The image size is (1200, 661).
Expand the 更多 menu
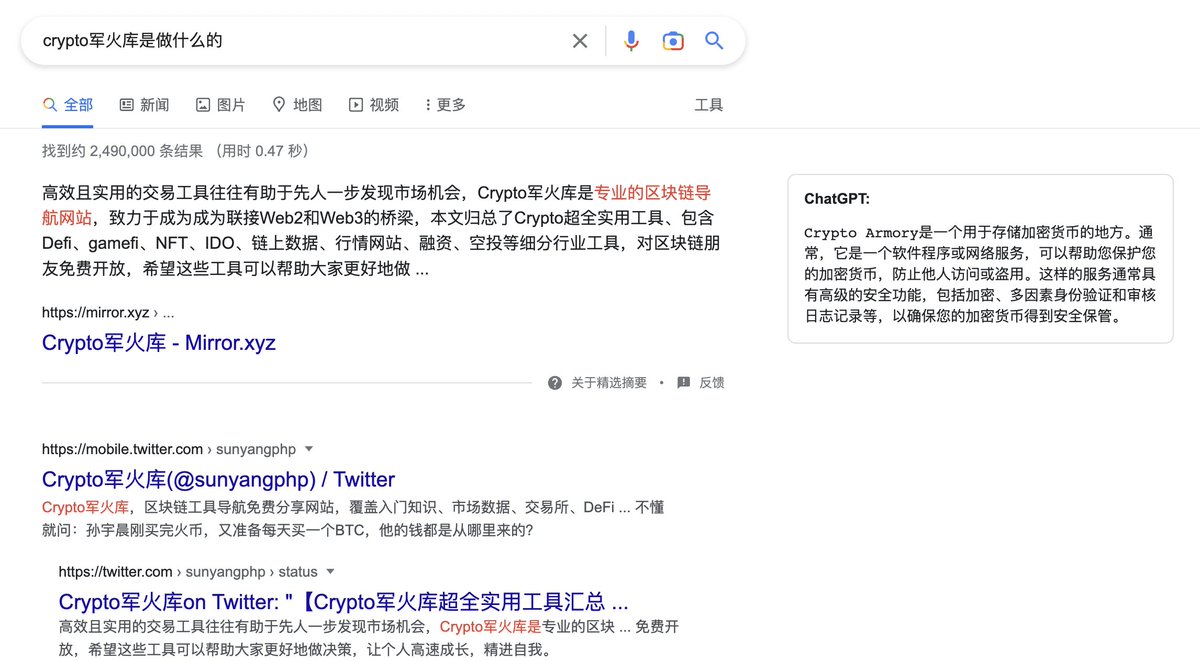[x=445, y=105]
